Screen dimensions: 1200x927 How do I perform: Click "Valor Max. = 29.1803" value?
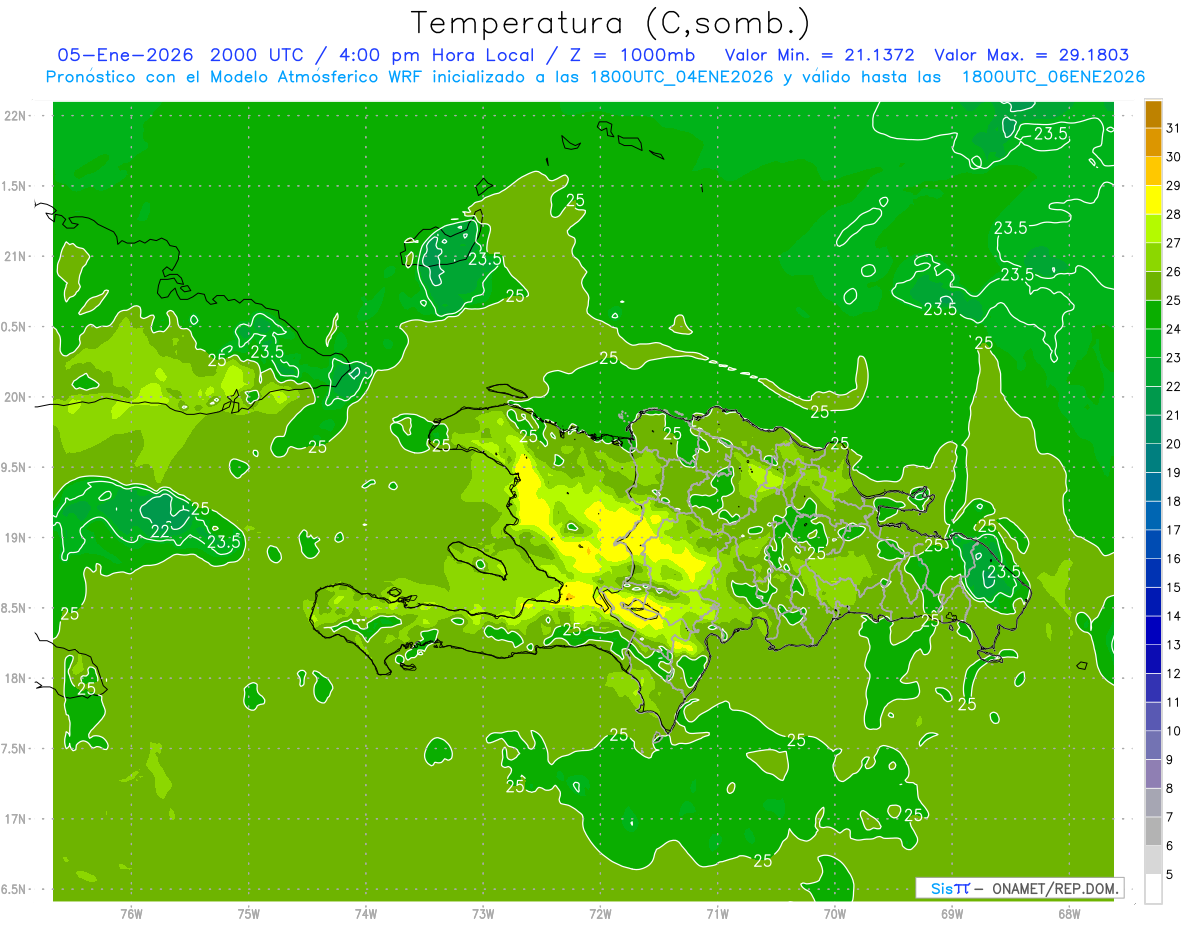pyautogui.click(x=1031, y=55)
